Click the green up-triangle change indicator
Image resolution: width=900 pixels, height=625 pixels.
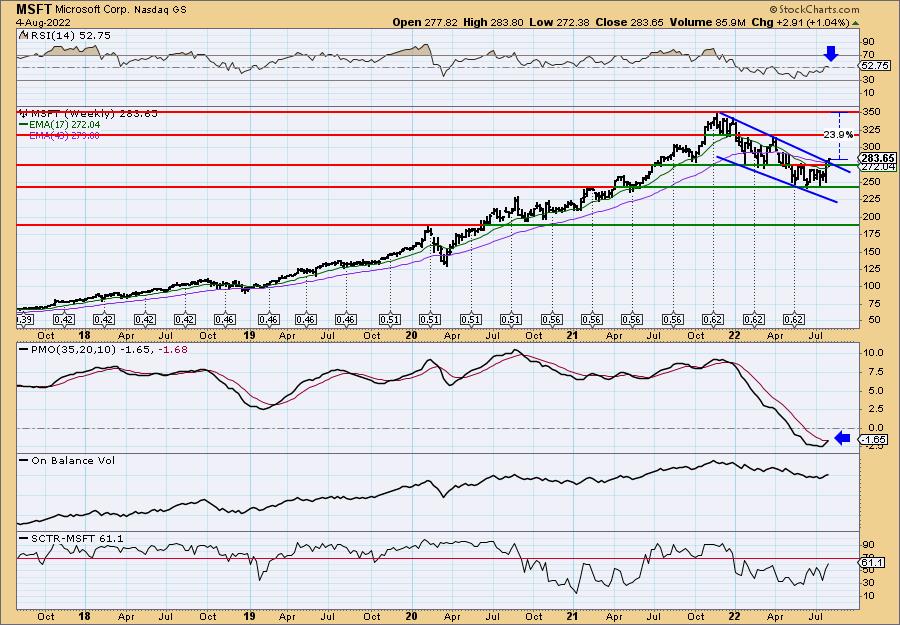855,23
